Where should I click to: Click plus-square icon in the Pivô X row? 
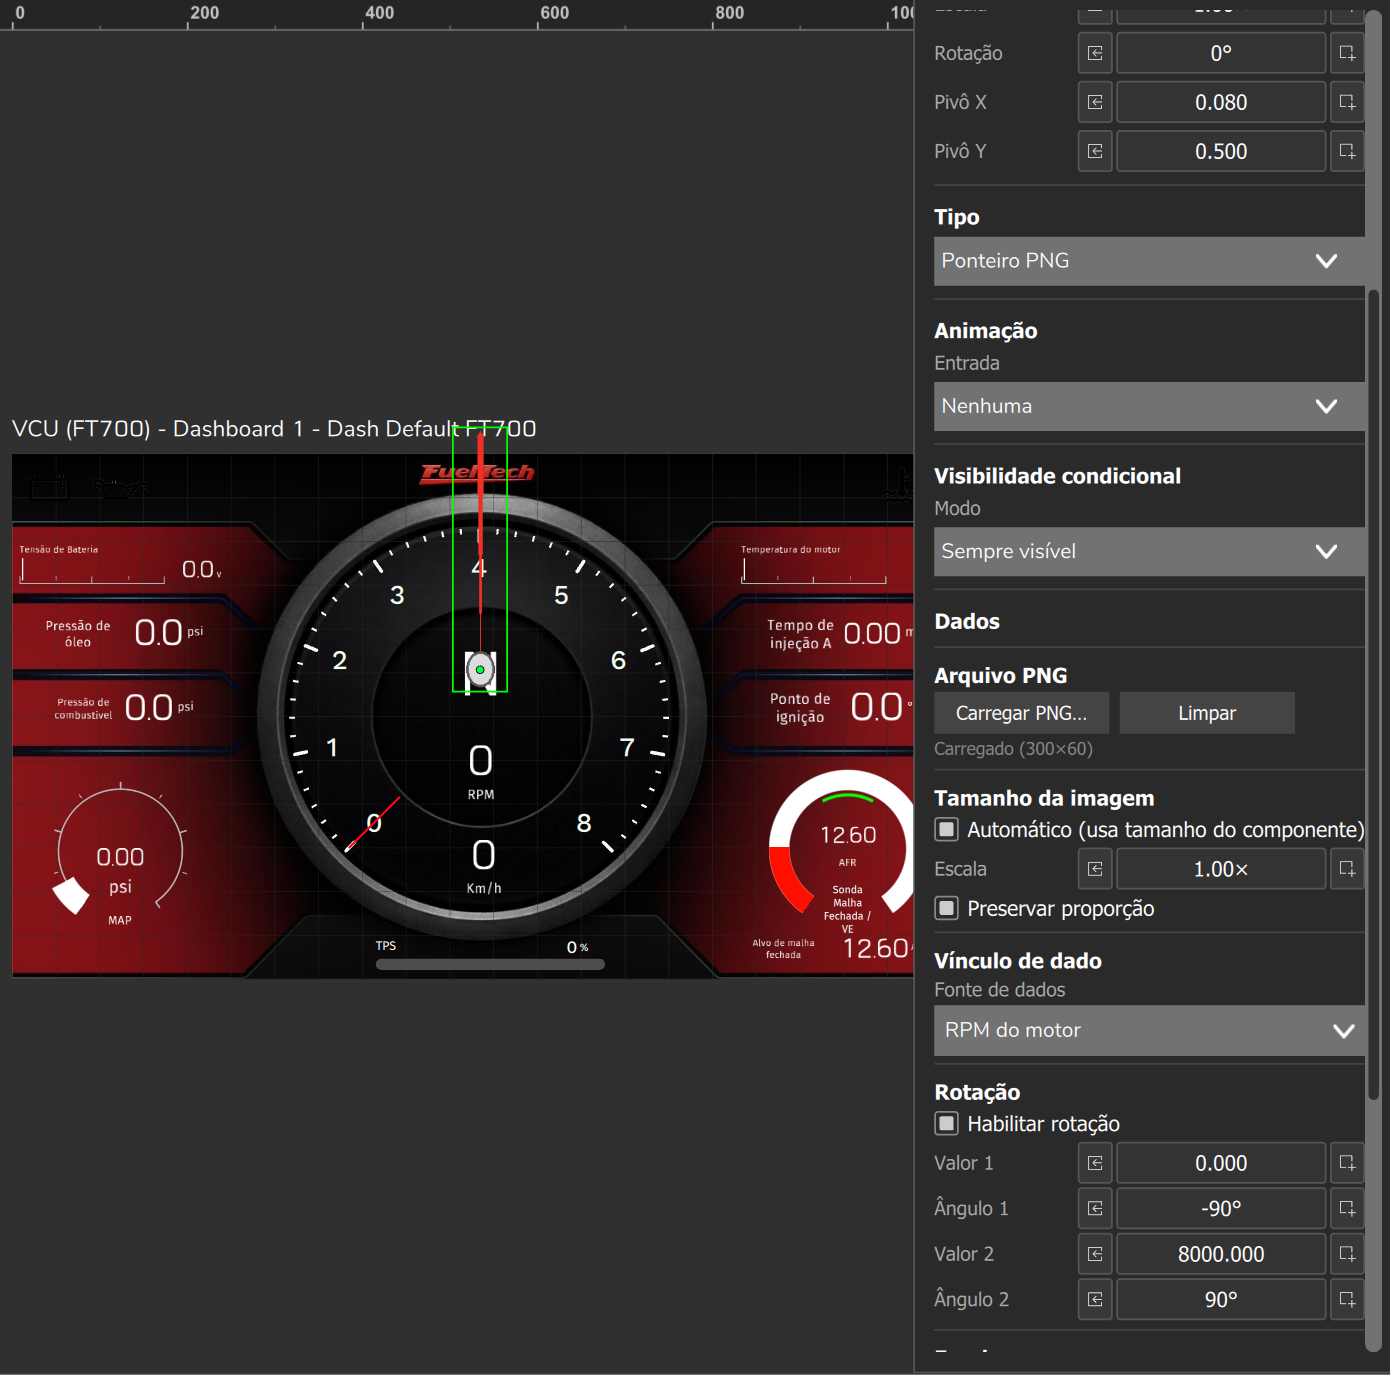coord(1347,102)
